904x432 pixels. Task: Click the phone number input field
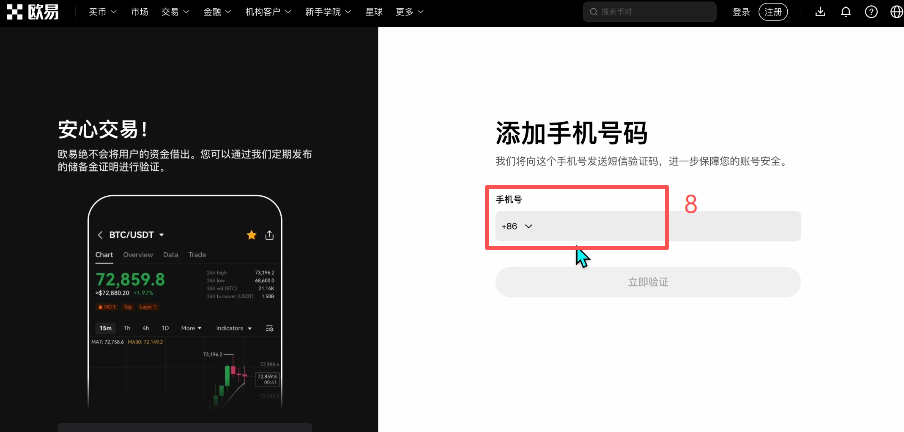click(648, 226)
